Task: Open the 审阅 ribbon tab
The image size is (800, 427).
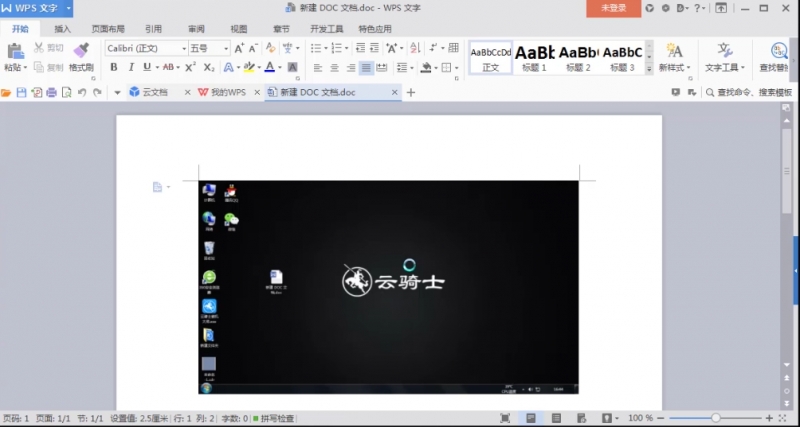Action: pos(196,29)
